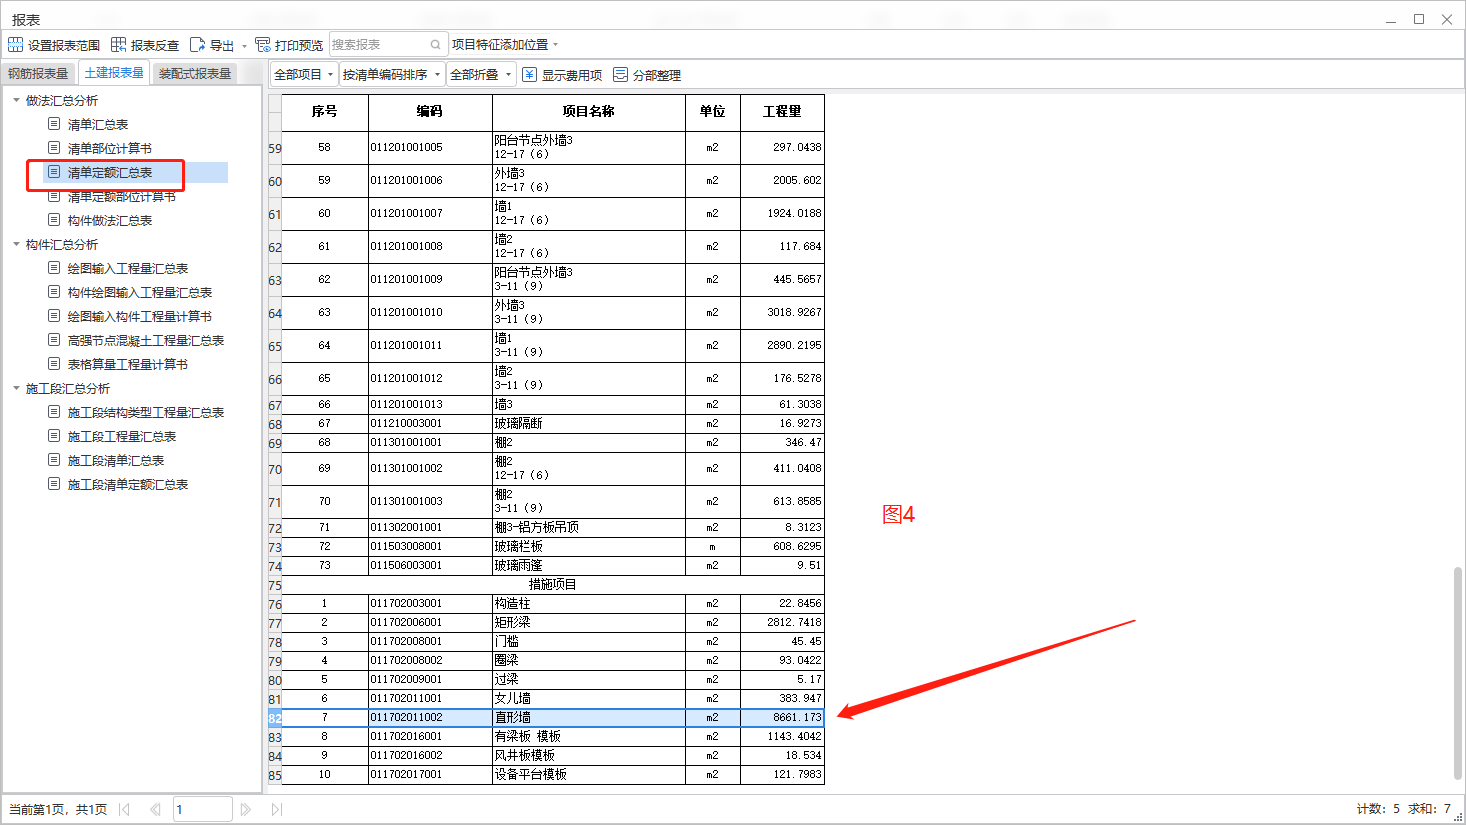1466x825 pixels.
Task: Click the 设置报表范围 toolbar icon
Action: pos(15,45)
